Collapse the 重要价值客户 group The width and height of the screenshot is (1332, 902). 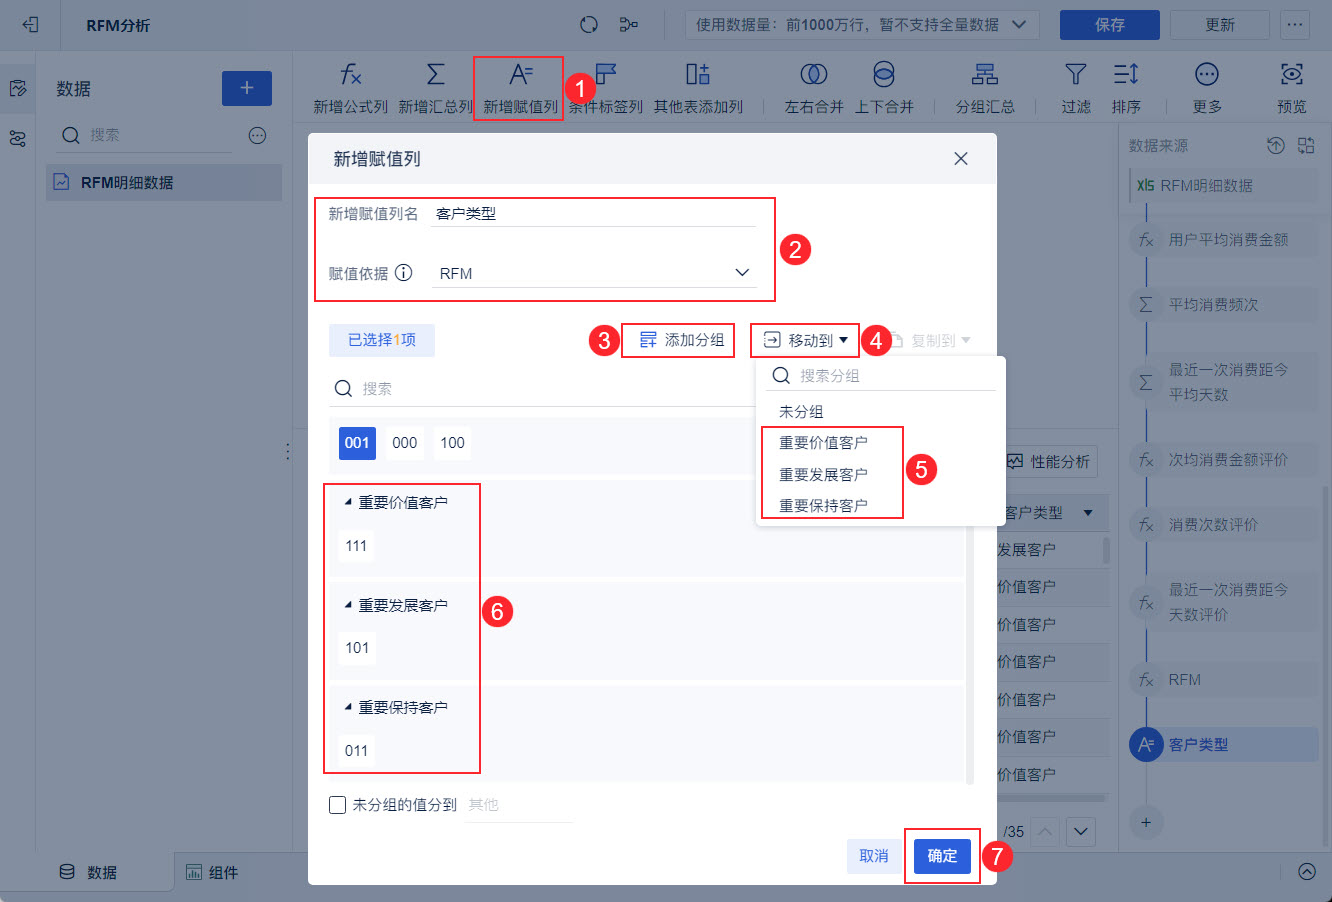pos(348,502)
